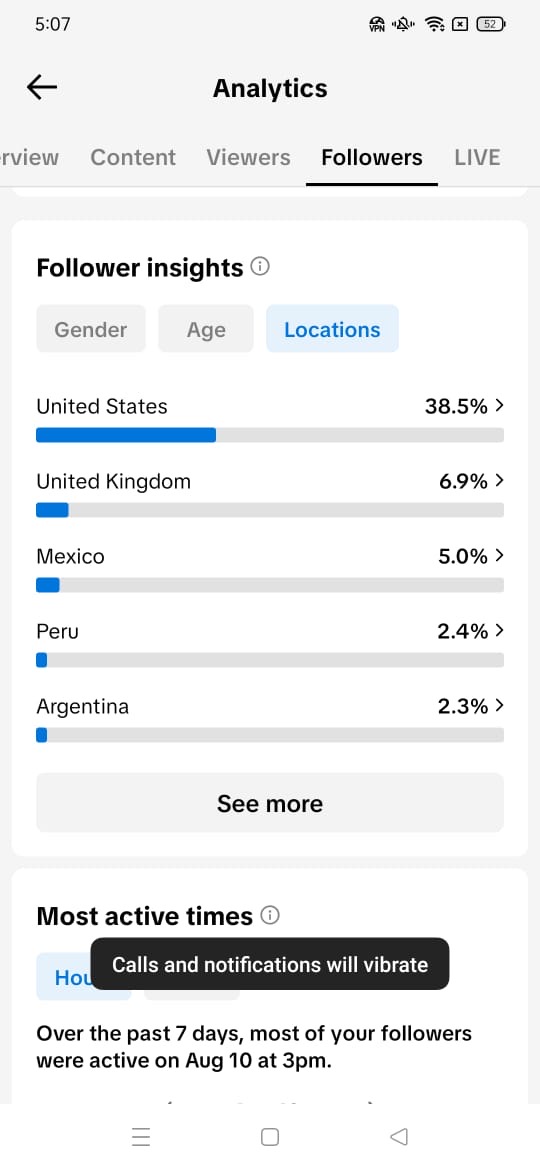Image resolution: width=540 pixels, height=1170 pixels.
Task: Switch to the Content tab
Action: click(x=133, y=157)
